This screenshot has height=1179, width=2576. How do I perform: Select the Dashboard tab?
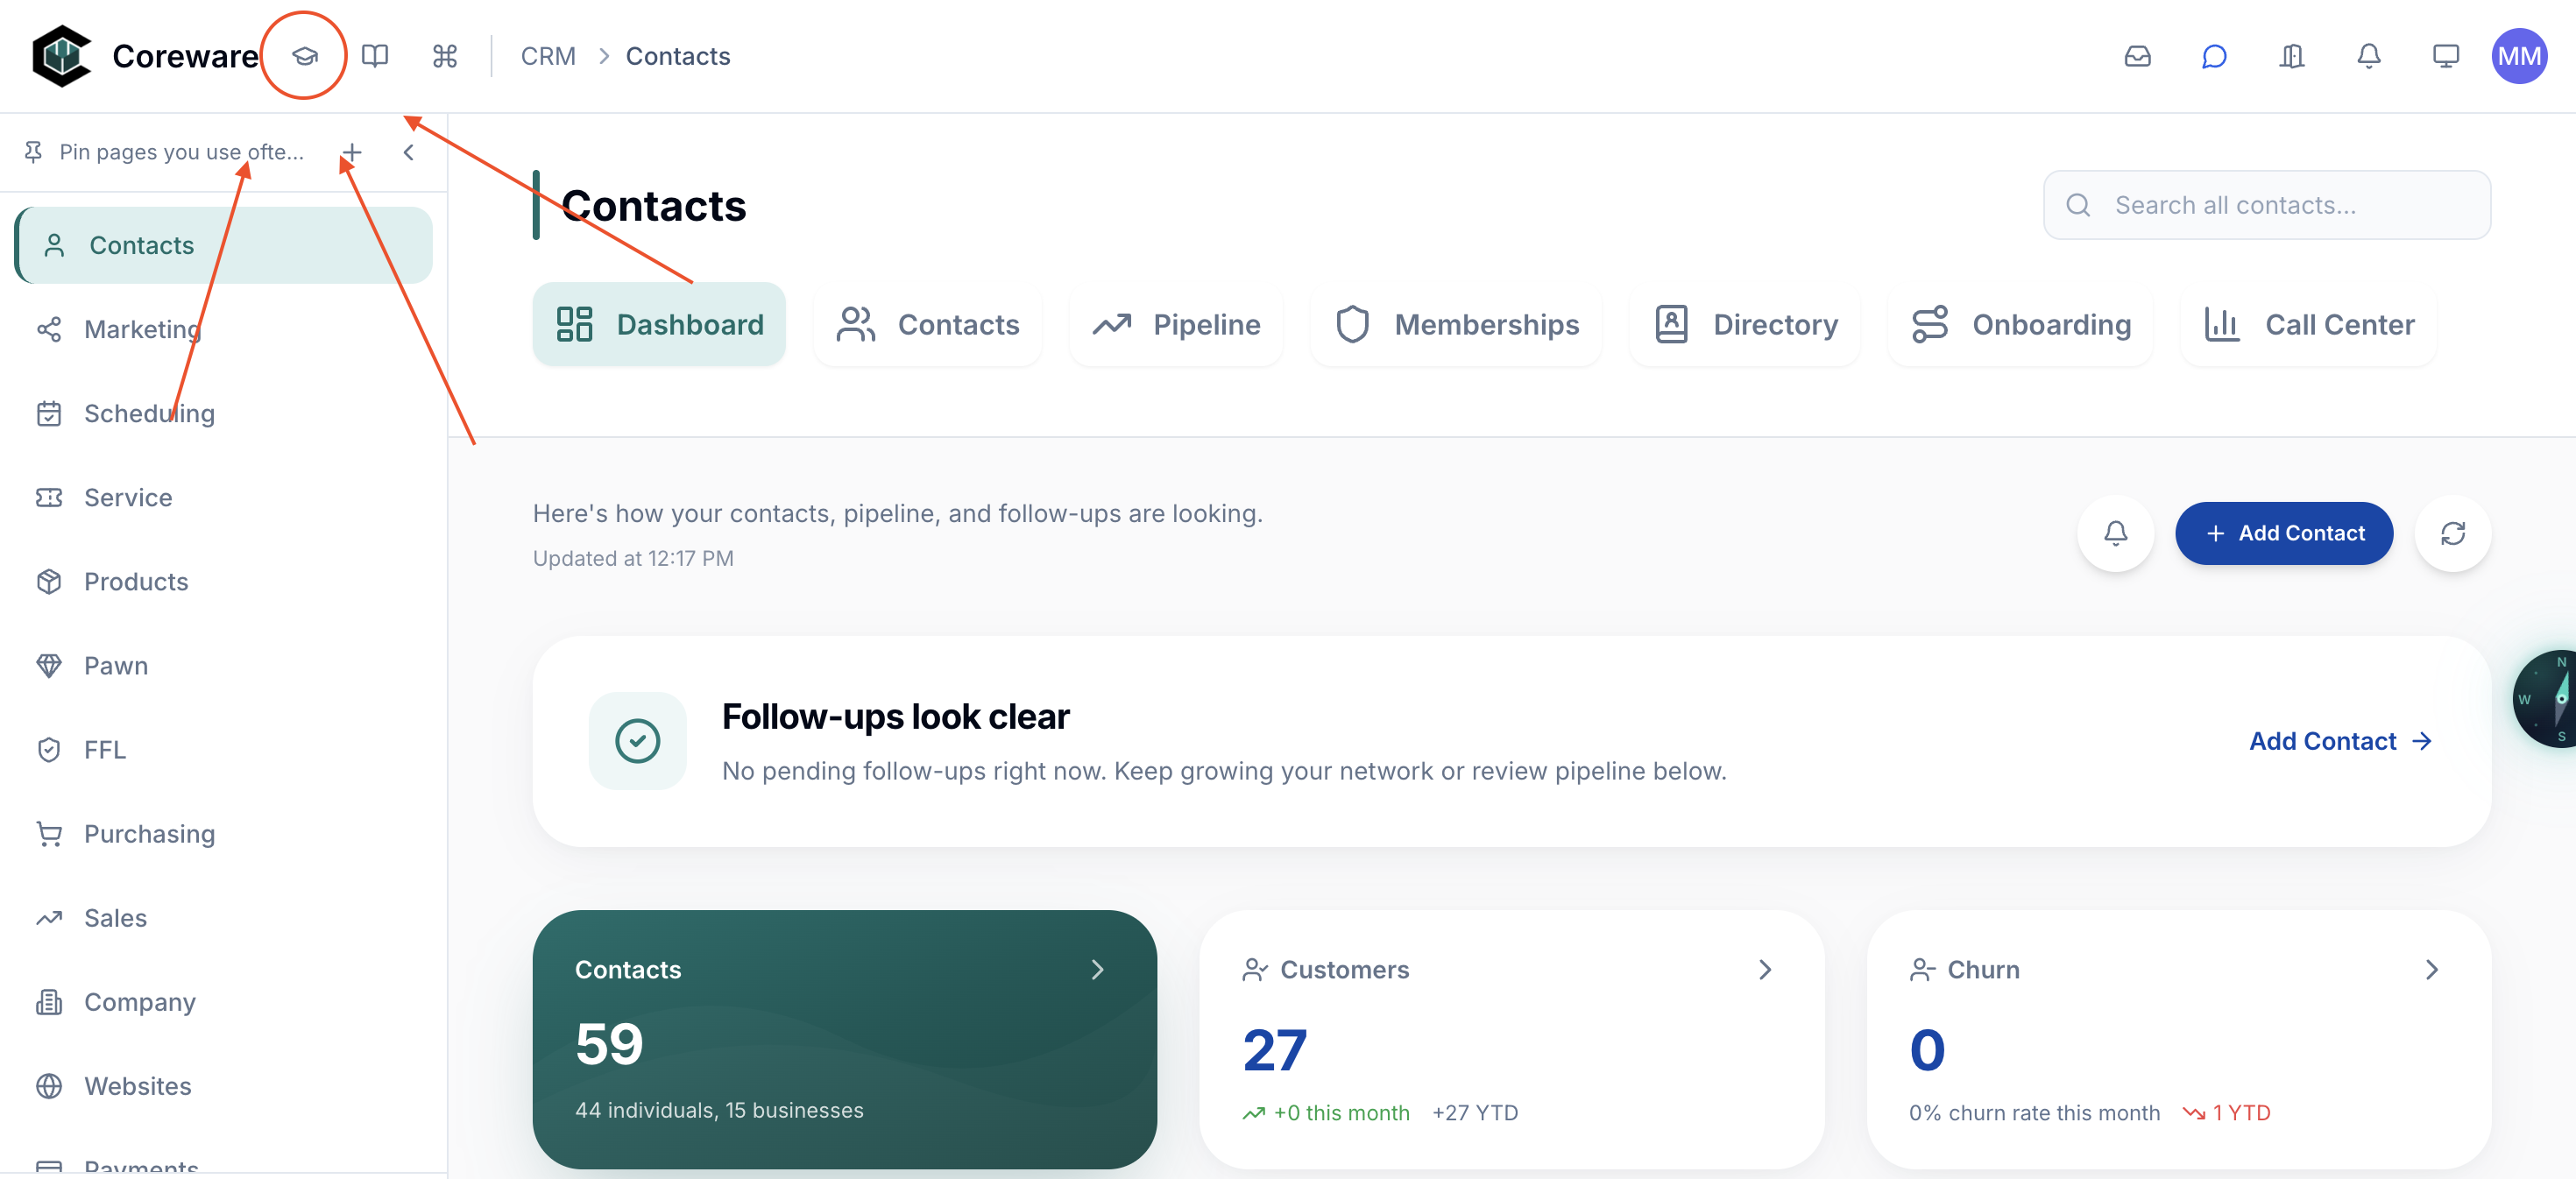pyautogui.click(x=659, y=324)
